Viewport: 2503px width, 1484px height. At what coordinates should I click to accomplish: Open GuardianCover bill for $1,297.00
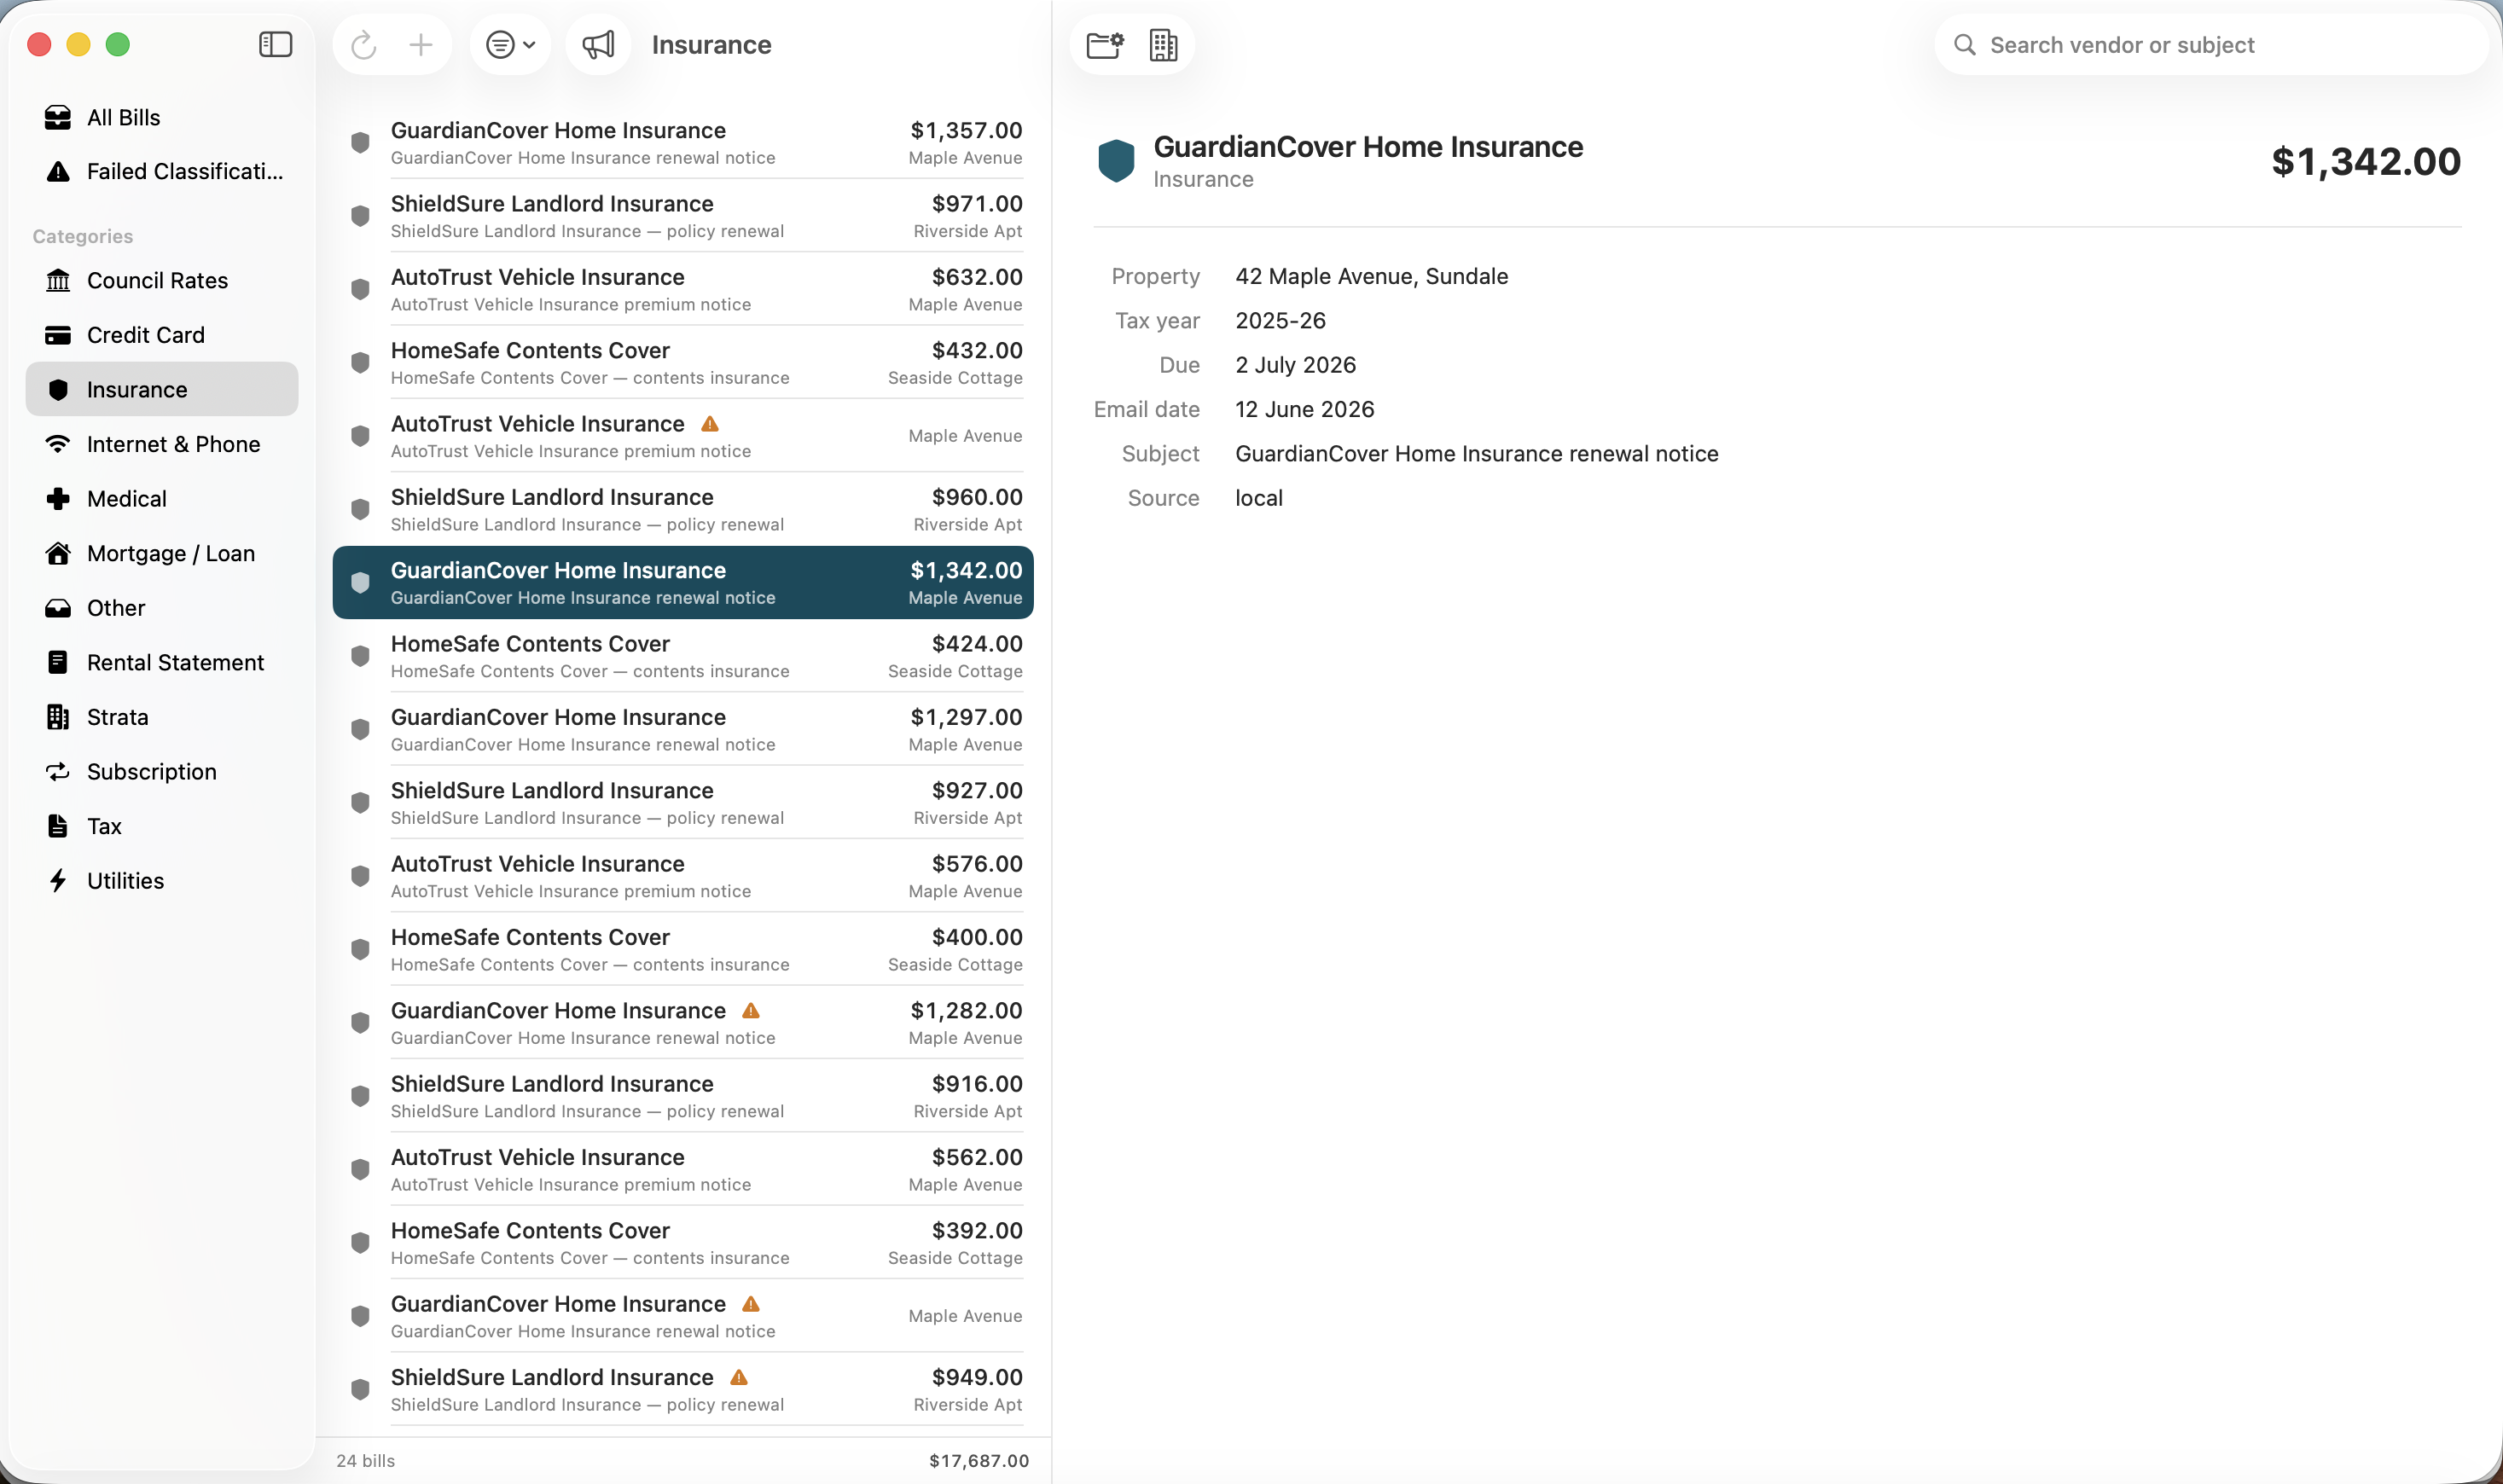click(x=683, y=729)
